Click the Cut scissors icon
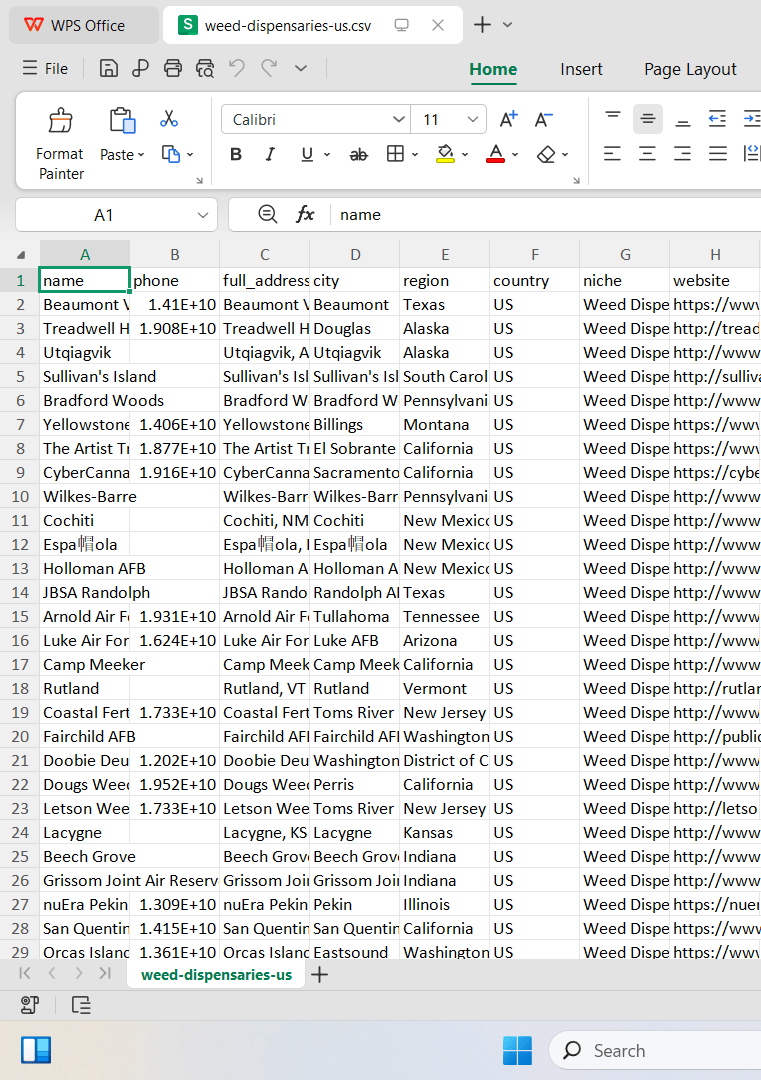 click(169, 119)
